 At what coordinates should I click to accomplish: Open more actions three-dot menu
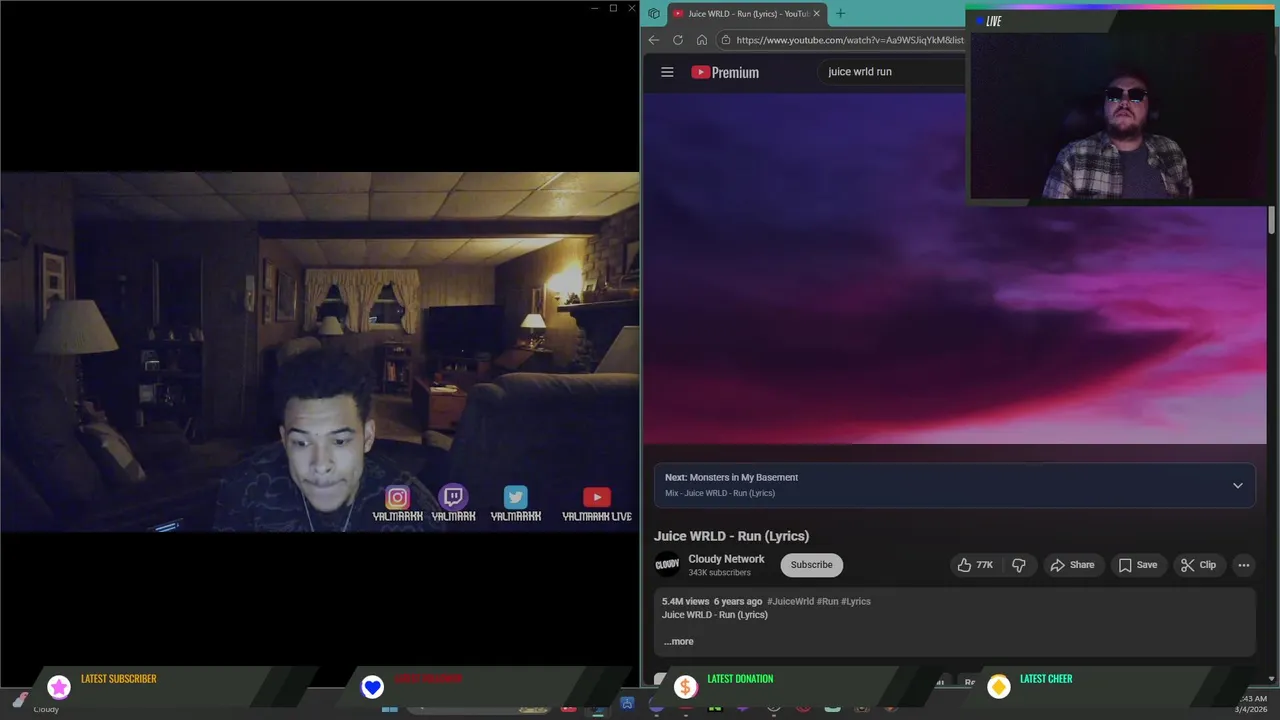[x=1244, y=565]
